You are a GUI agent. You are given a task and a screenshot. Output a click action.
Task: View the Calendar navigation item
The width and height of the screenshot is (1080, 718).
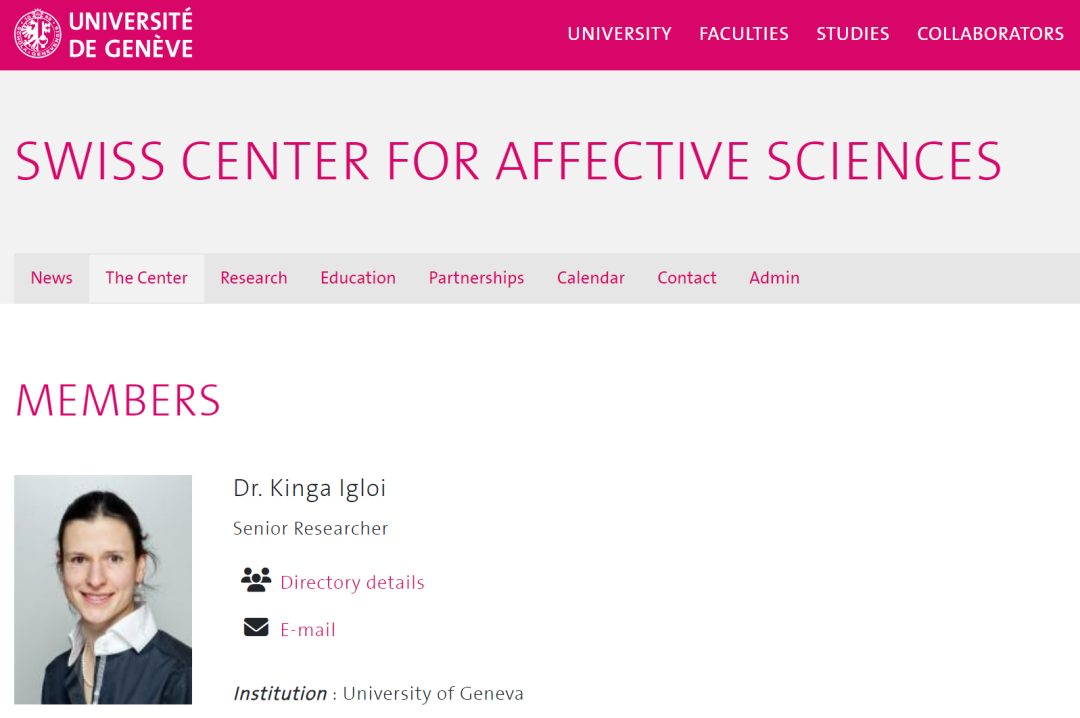click(x=590, y=278)
